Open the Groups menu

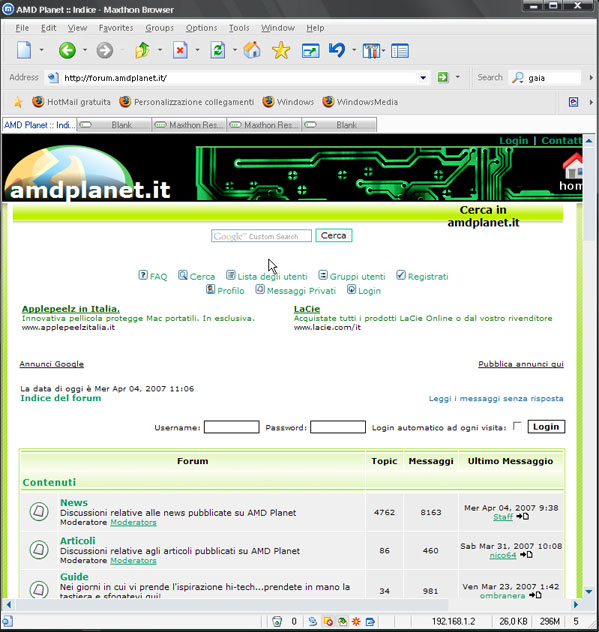(160, 28)
